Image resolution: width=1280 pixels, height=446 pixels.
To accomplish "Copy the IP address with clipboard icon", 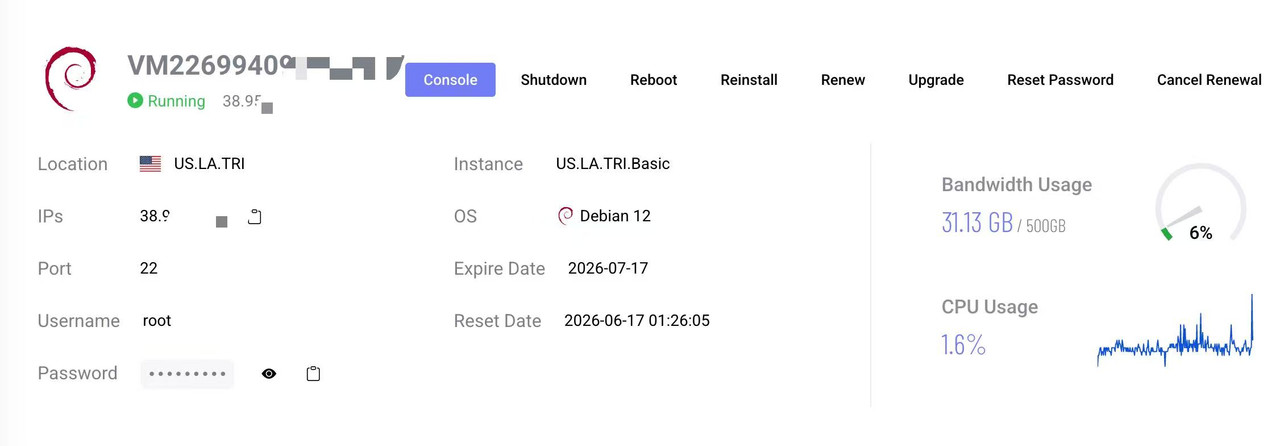I will click(255, 216).
